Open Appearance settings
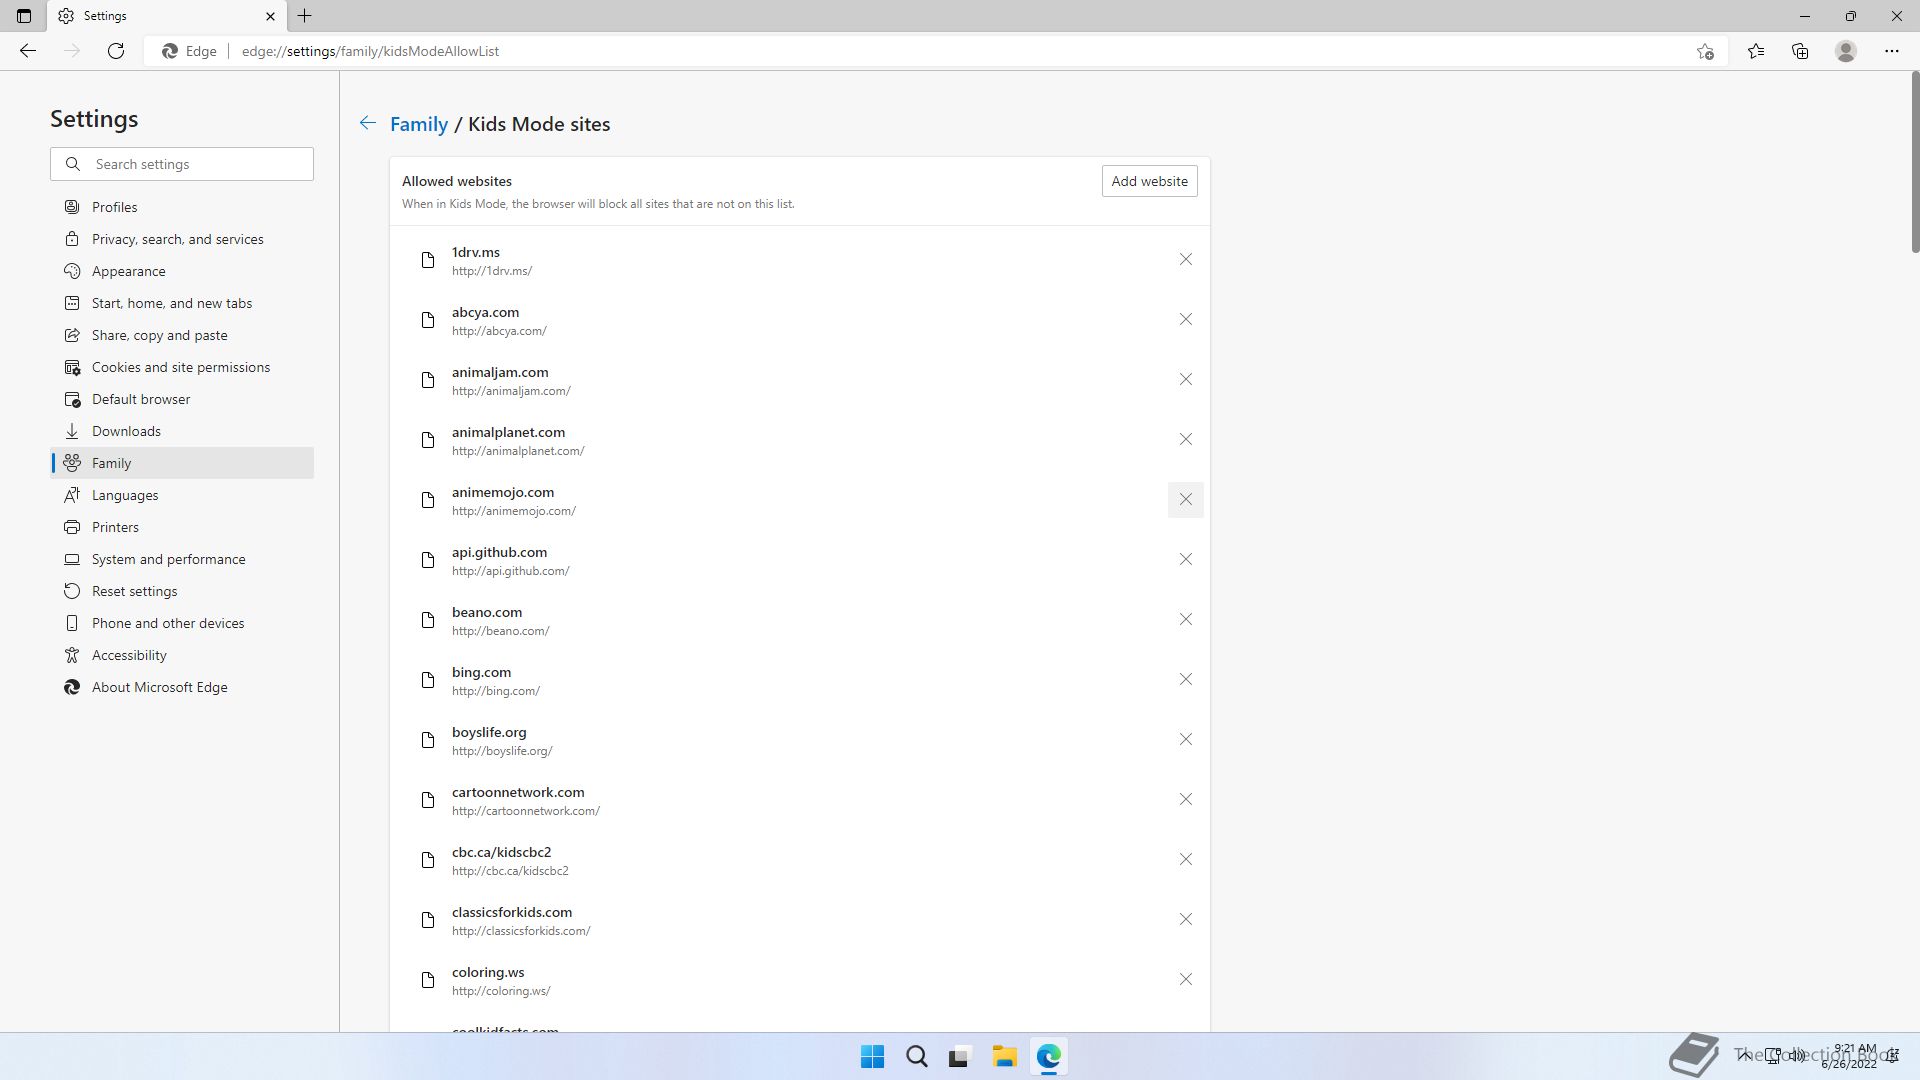Viewport: 1920px width, 1080px height. point(182,271)
